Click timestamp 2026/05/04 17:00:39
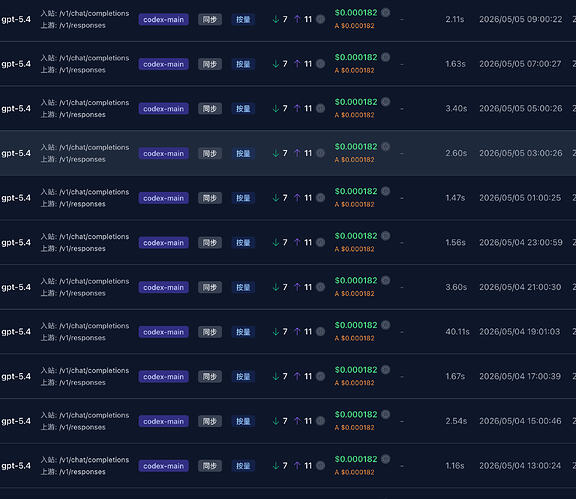Viewport: 576px width, 499px height. pos(520,376)
